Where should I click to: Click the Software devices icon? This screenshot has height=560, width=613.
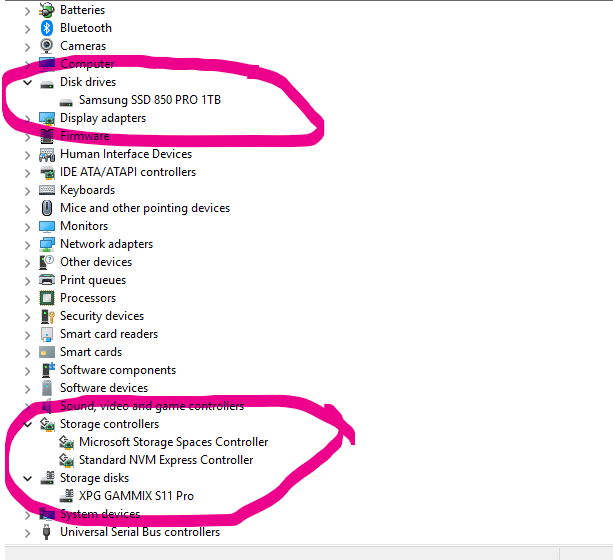click(x=47, y=388)
